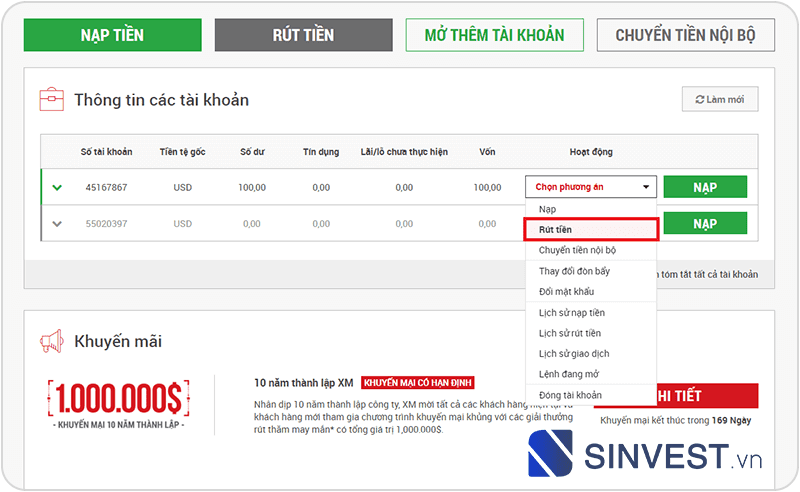
Task: Choose Chuyển tiền nội bộ option
Action: click(591, 250)
